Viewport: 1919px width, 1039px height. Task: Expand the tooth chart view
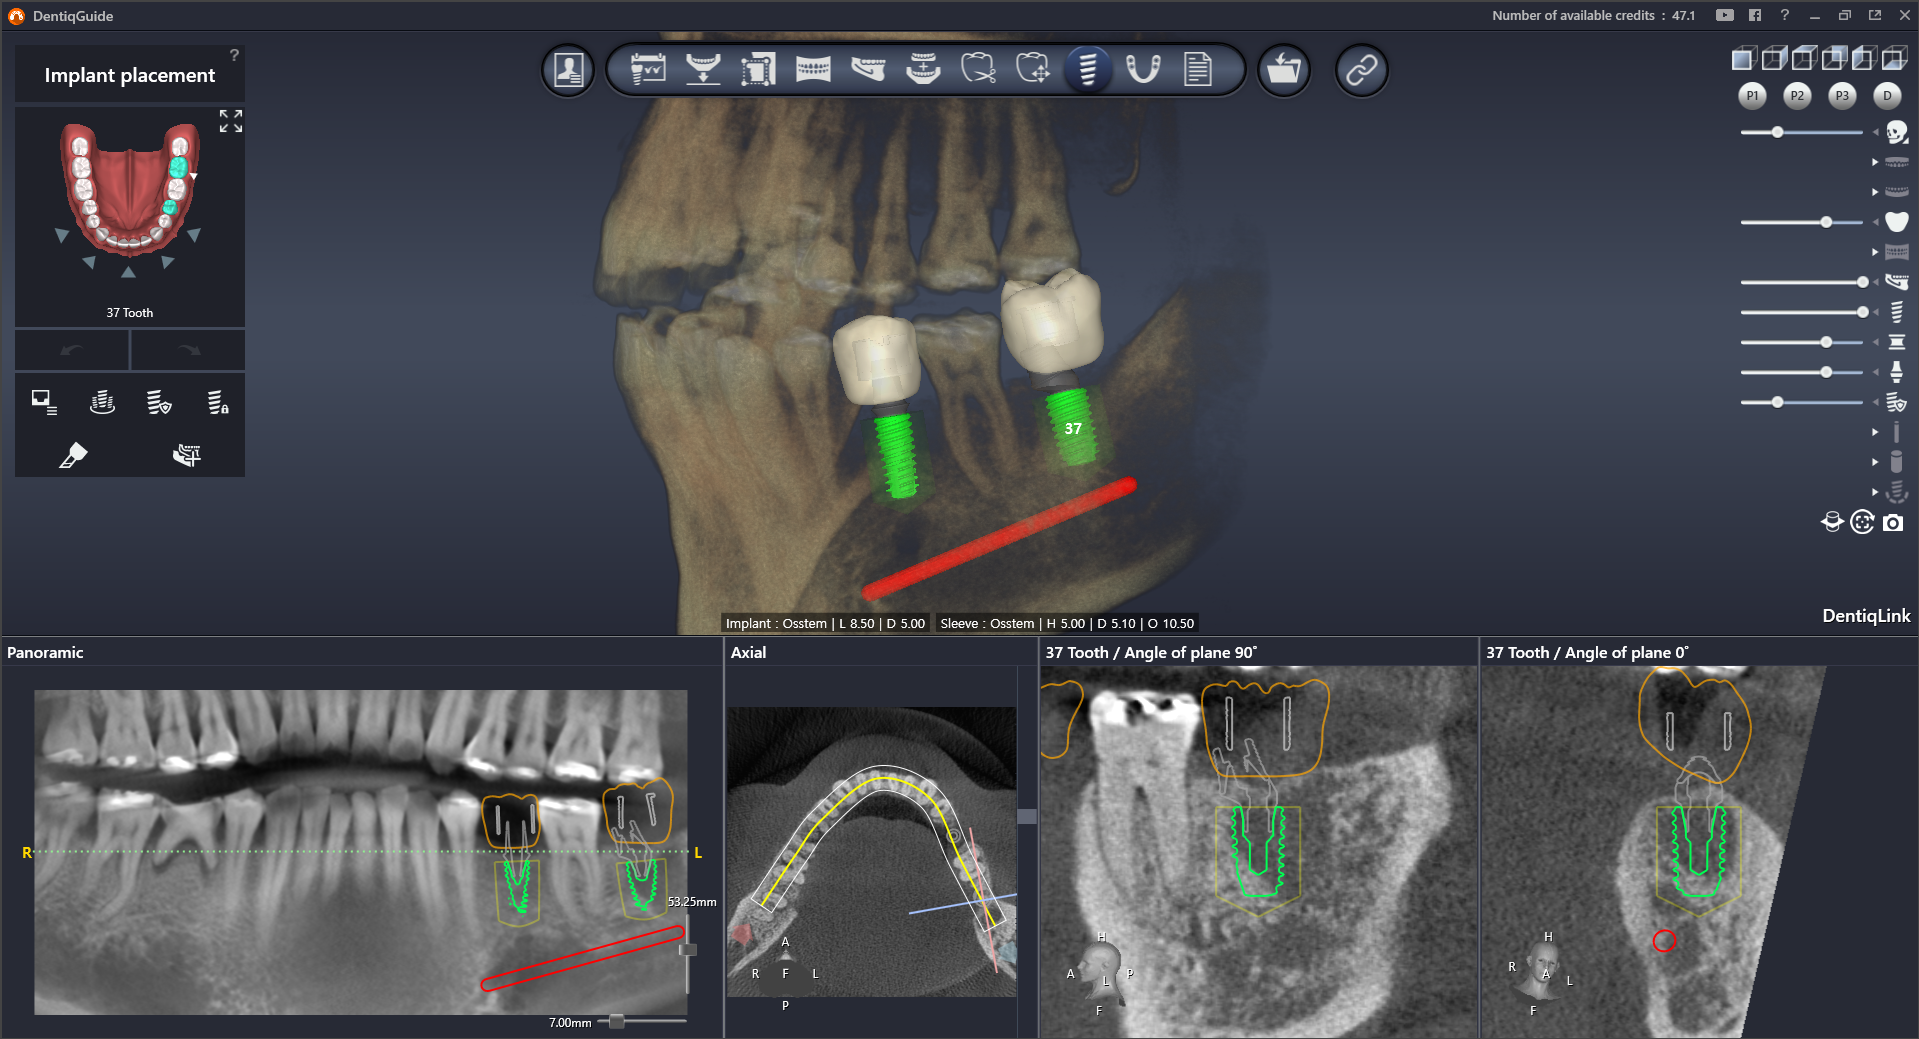coord(231,121)
